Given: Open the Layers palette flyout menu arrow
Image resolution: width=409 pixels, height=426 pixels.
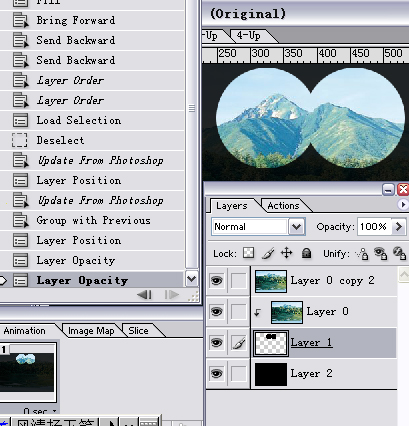Looking at the screenshot, I should [403, 204].
